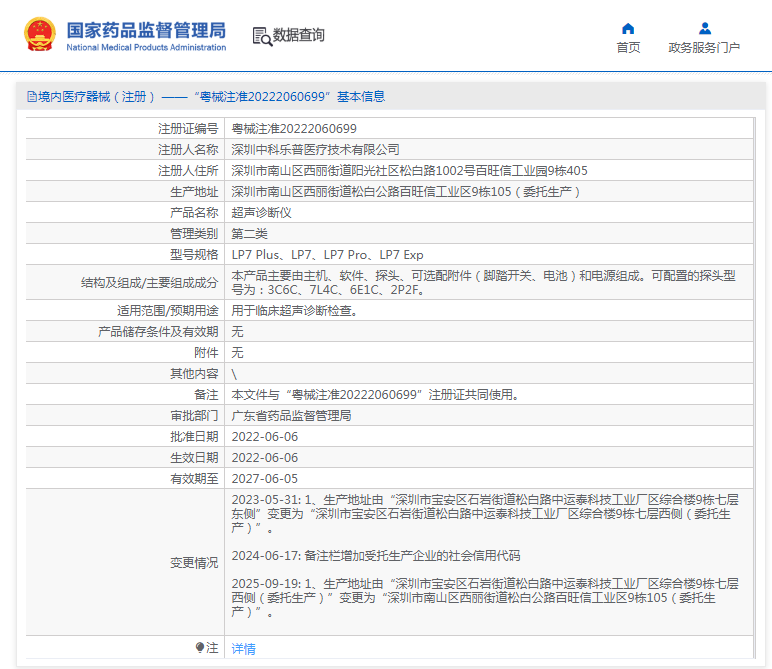Click the data query magnifier icon
The height and width of the screenshot is (669, 772).
coord(262,36)
